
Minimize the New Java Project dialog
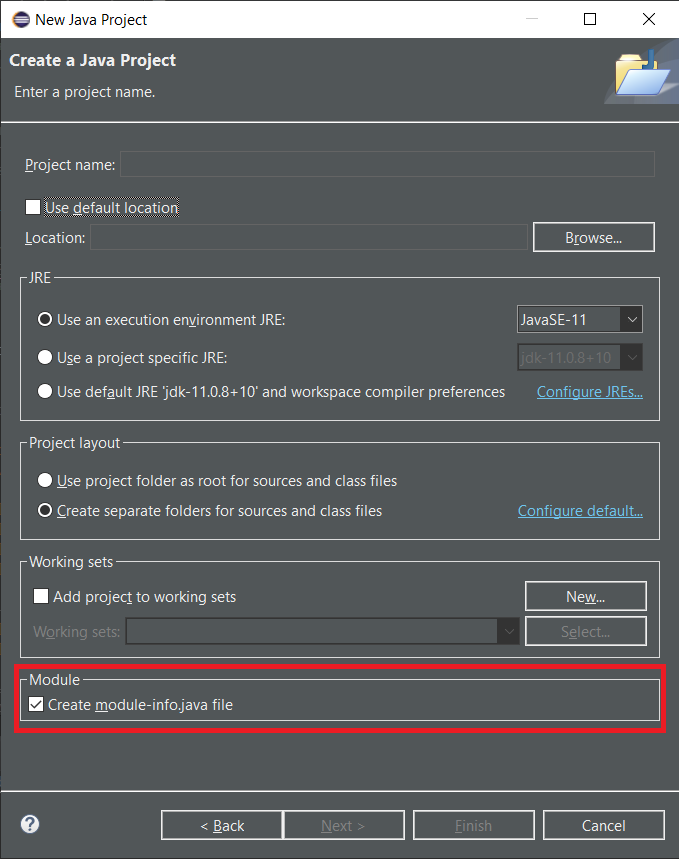(532, 19)
